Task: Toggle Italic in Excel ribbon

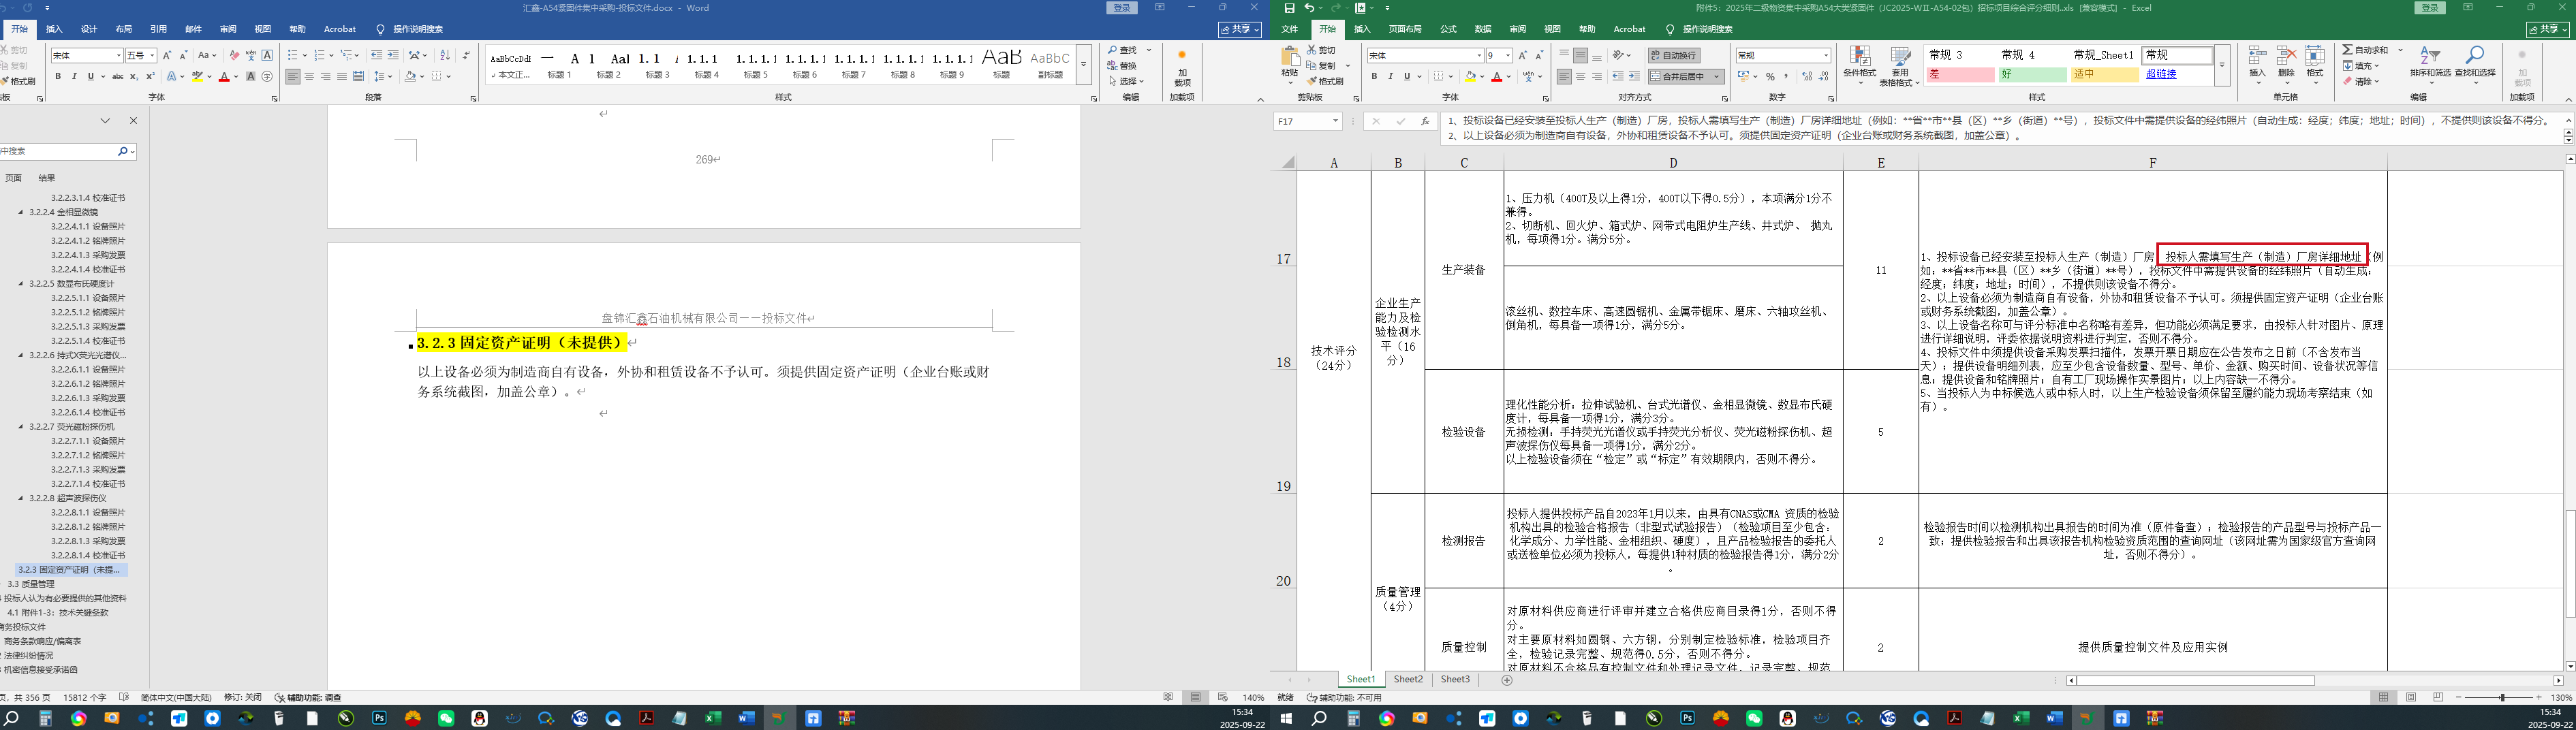Action: point(1390,76)
